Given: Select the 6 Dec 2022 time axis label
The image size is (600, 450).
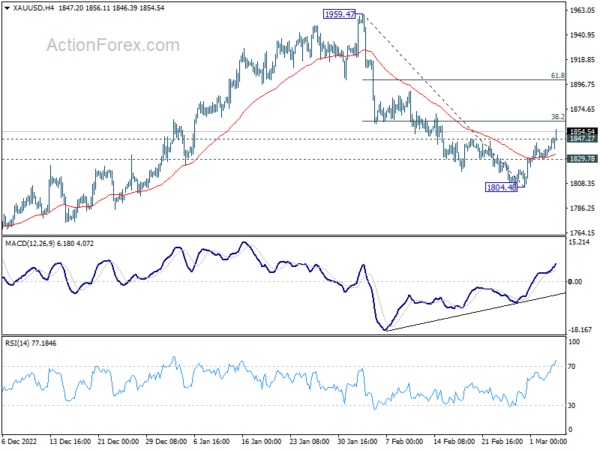Looking at the screenshot, I should click(20, 442).
